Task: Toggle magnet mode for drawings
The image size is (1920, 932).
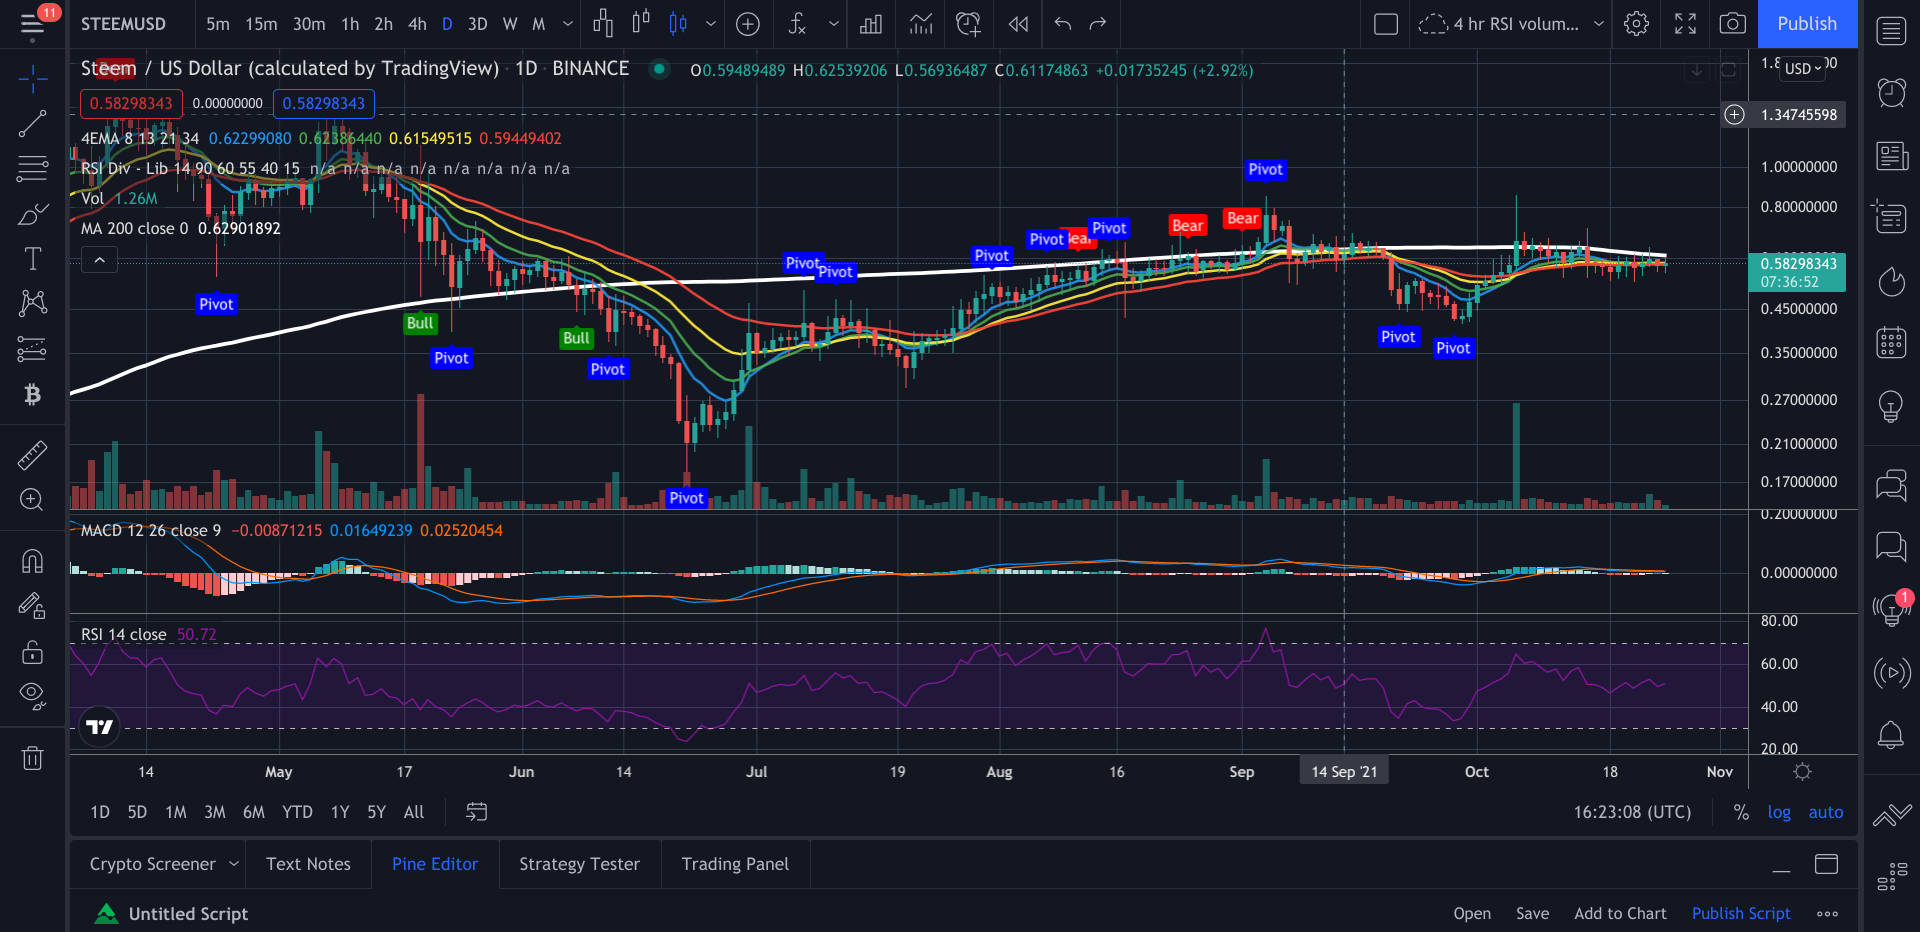Action: click(x=32, y=561)
